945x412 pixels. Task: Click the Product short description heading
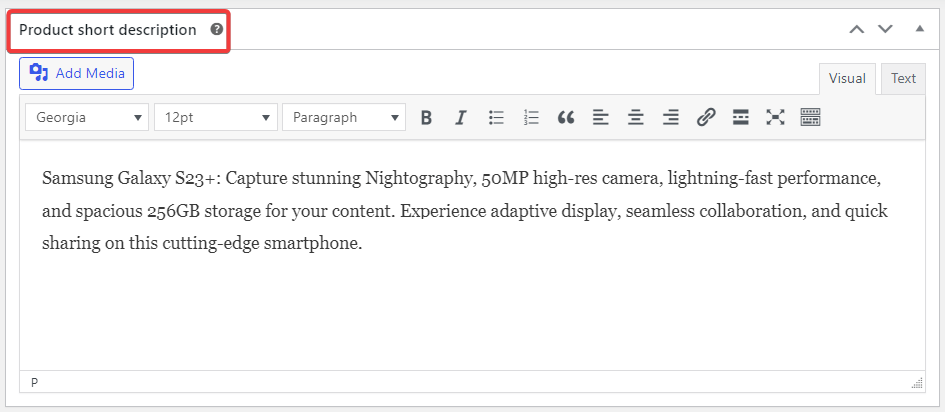tap(108, 30)
